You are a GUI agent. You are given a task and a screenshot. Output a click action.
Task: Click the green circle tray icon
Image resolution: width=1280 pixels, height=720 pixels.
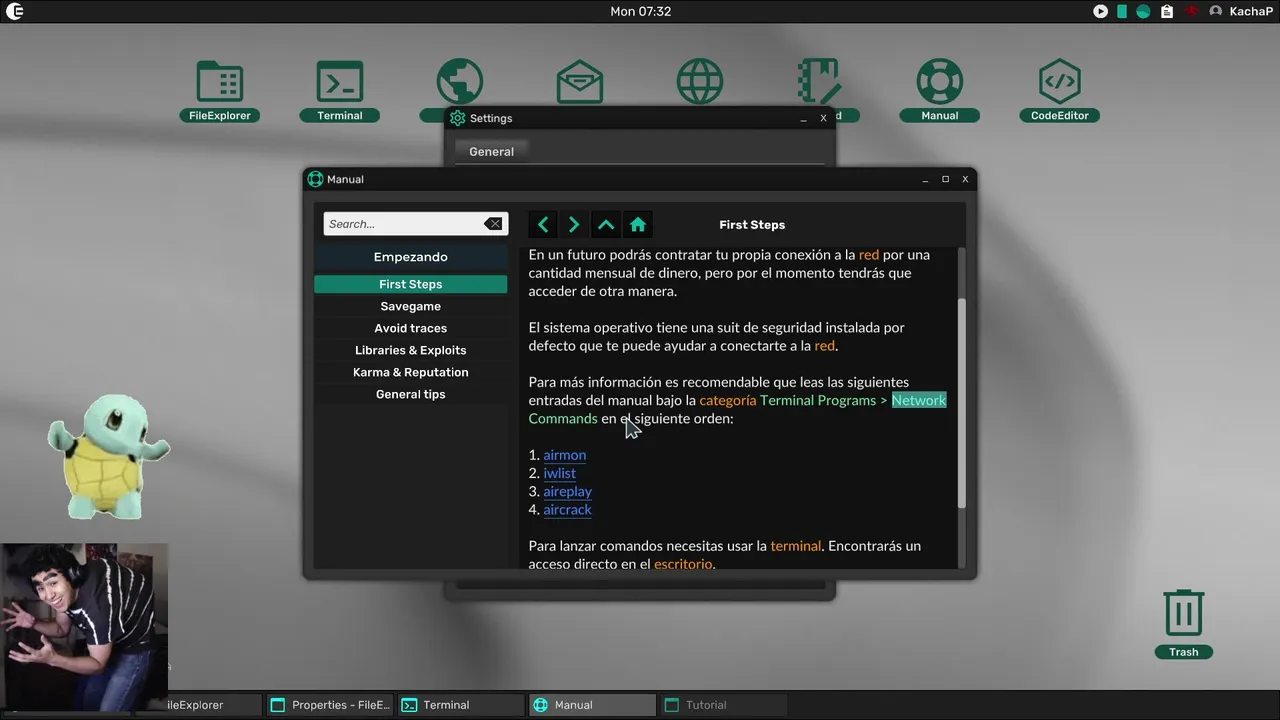[x=1143, y=11]
